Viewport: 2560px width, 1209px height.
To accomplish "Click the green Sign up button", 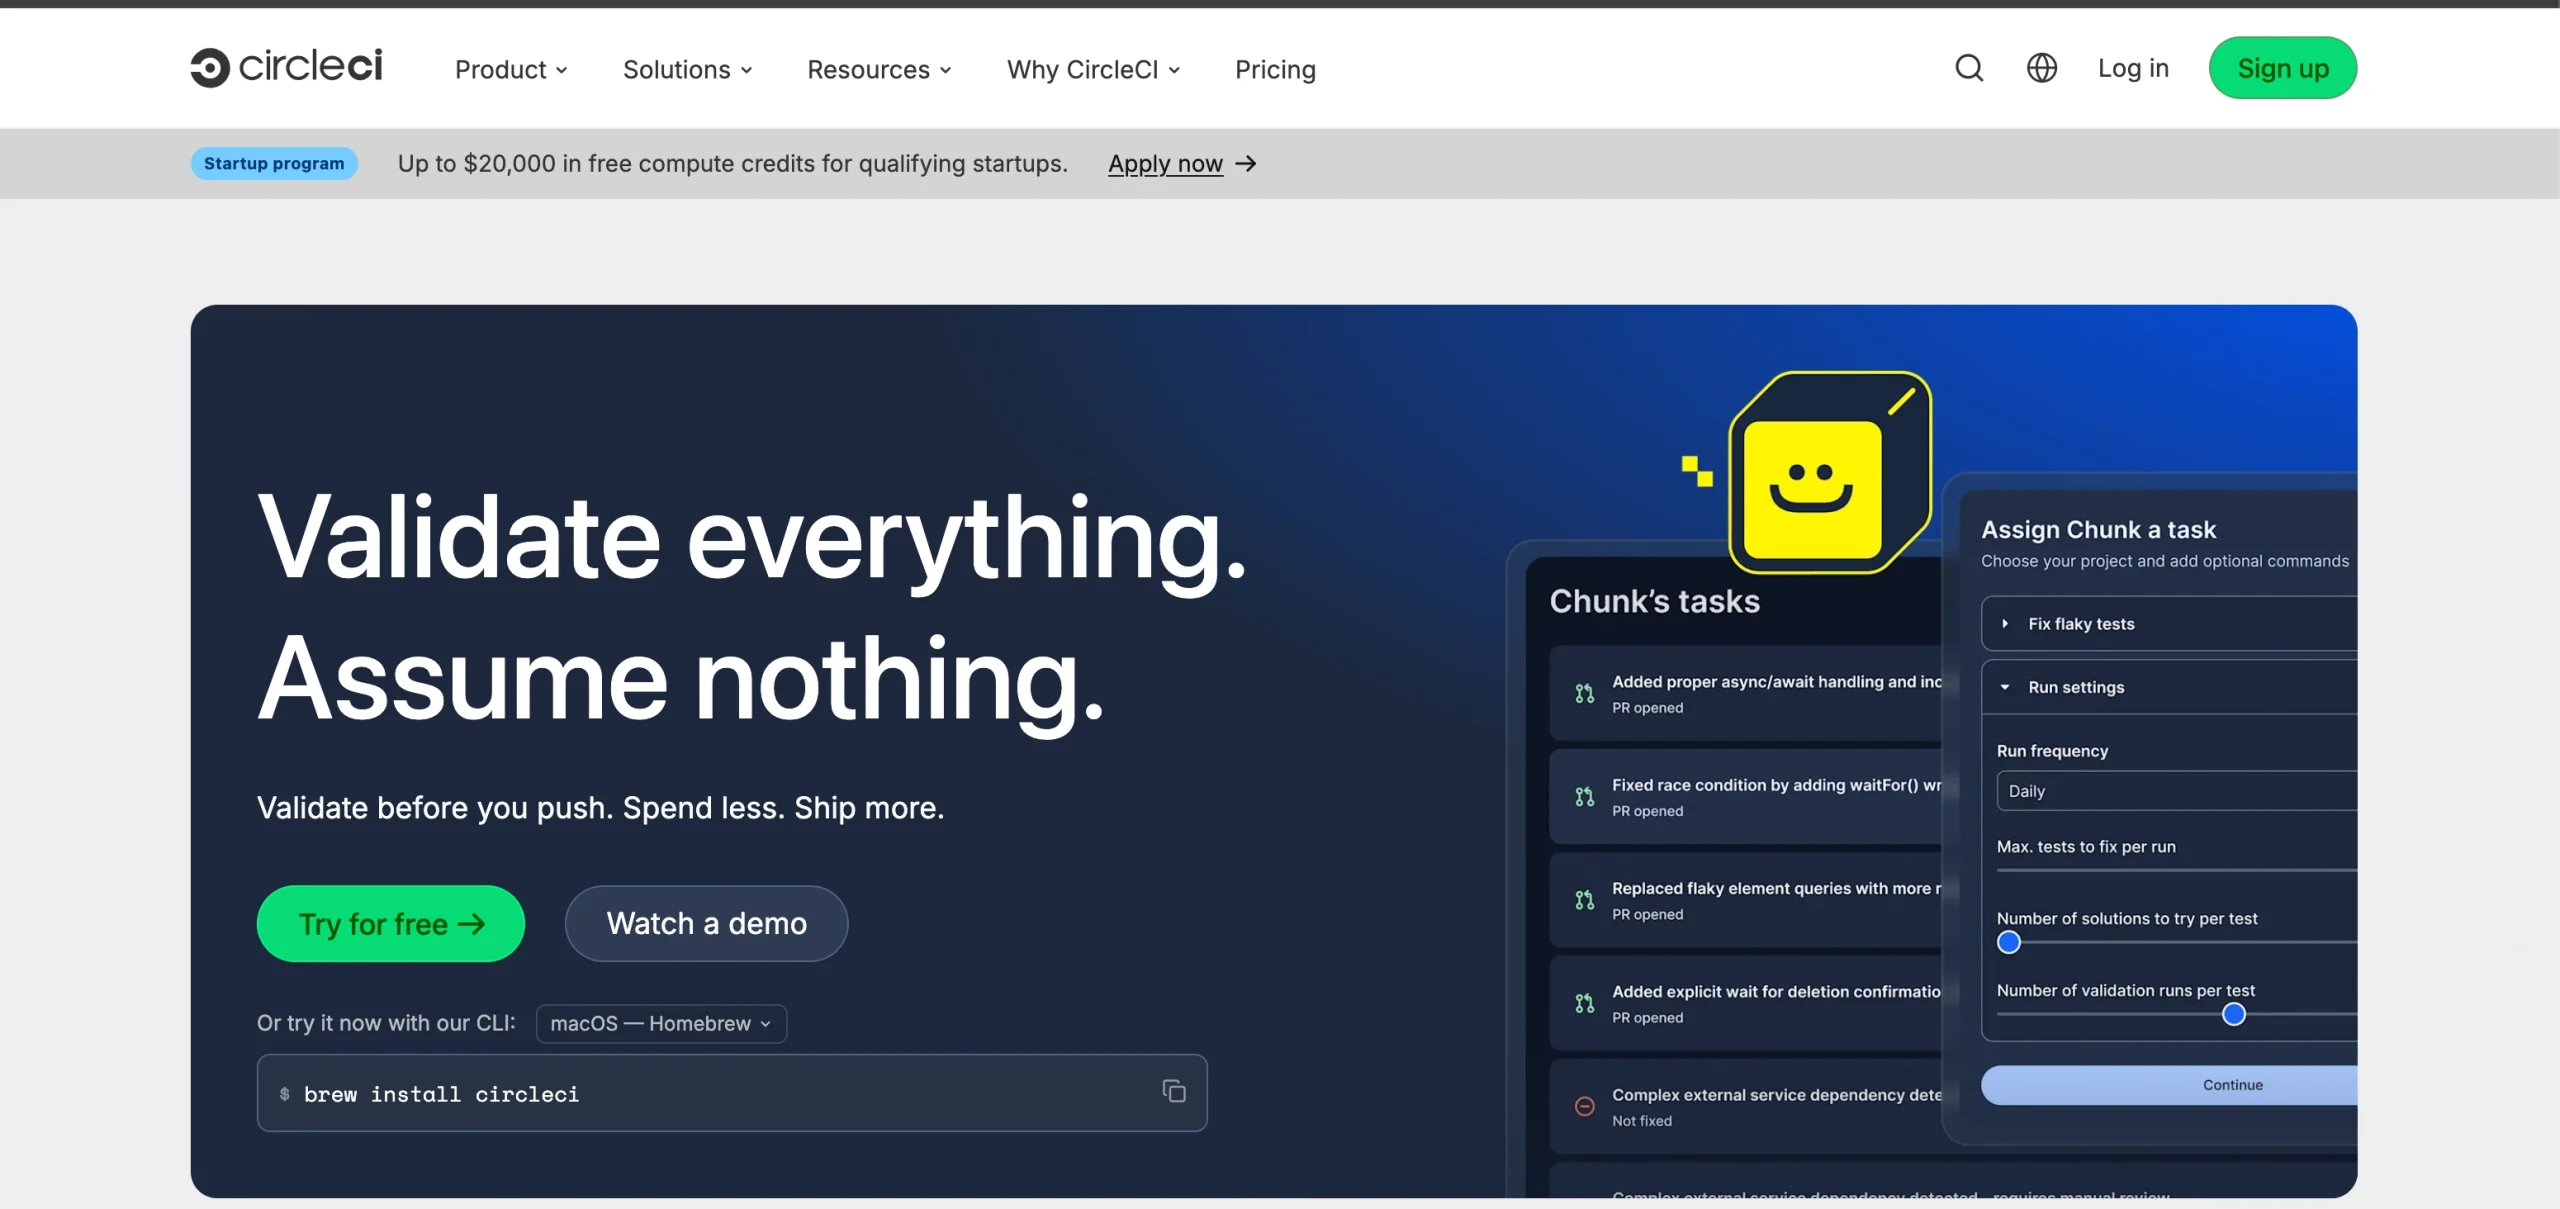I will pos(2283,68).
